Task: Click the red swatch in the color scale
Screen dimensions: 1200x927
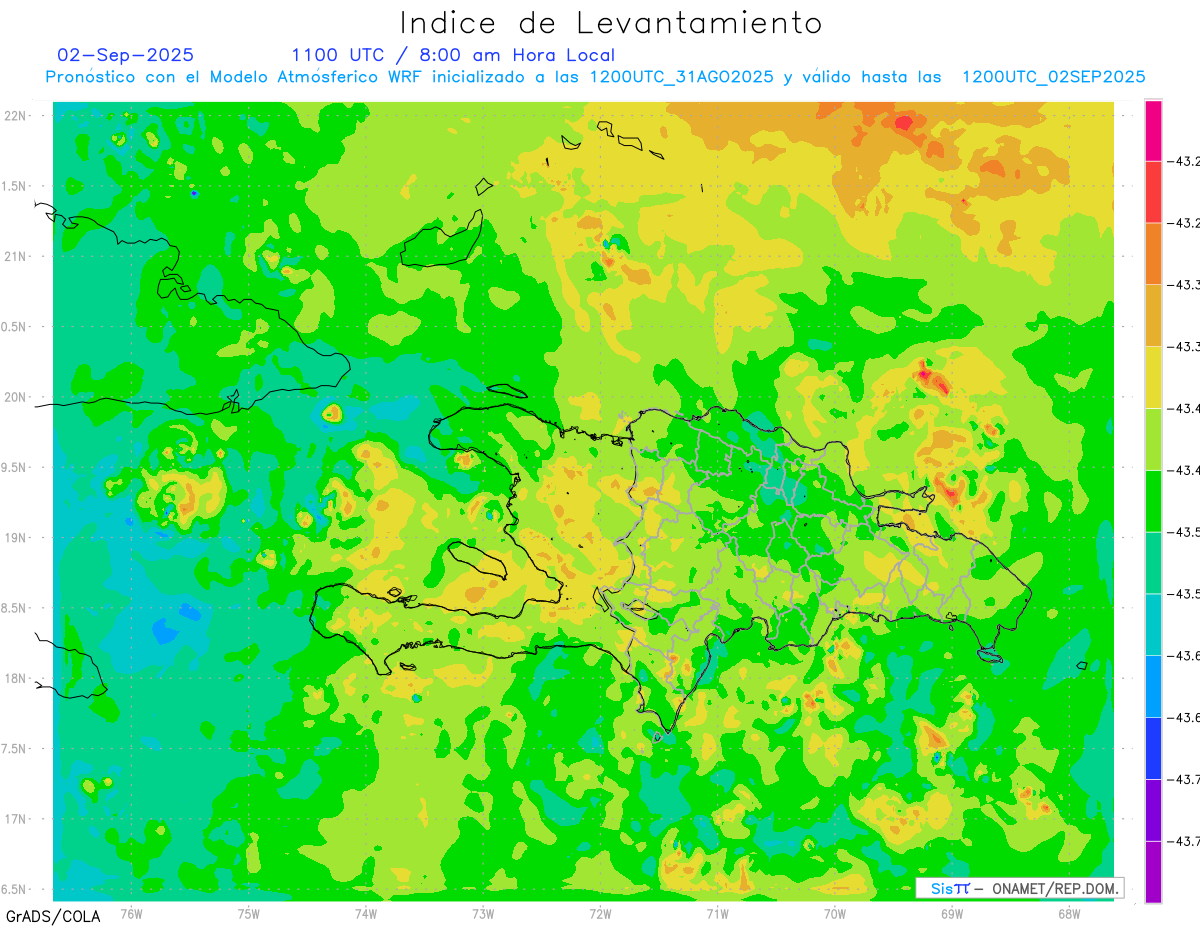Action: 1153,191
